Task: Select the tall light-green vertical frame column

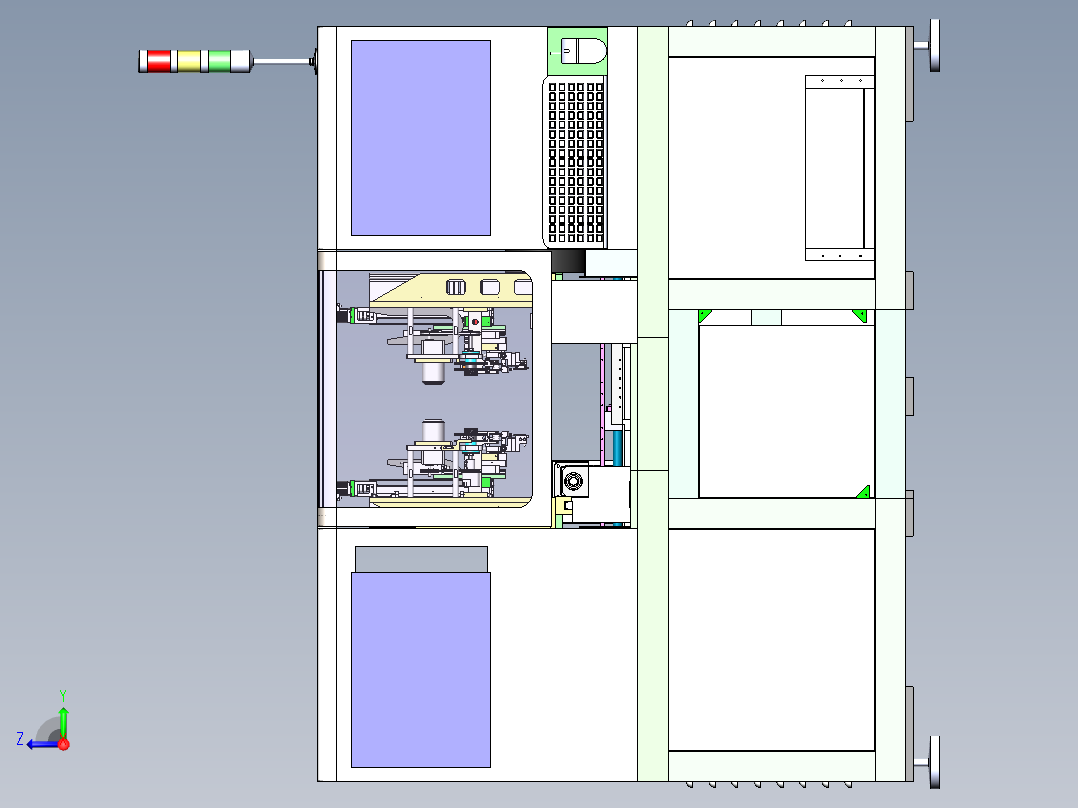Action: coord(652,404)
